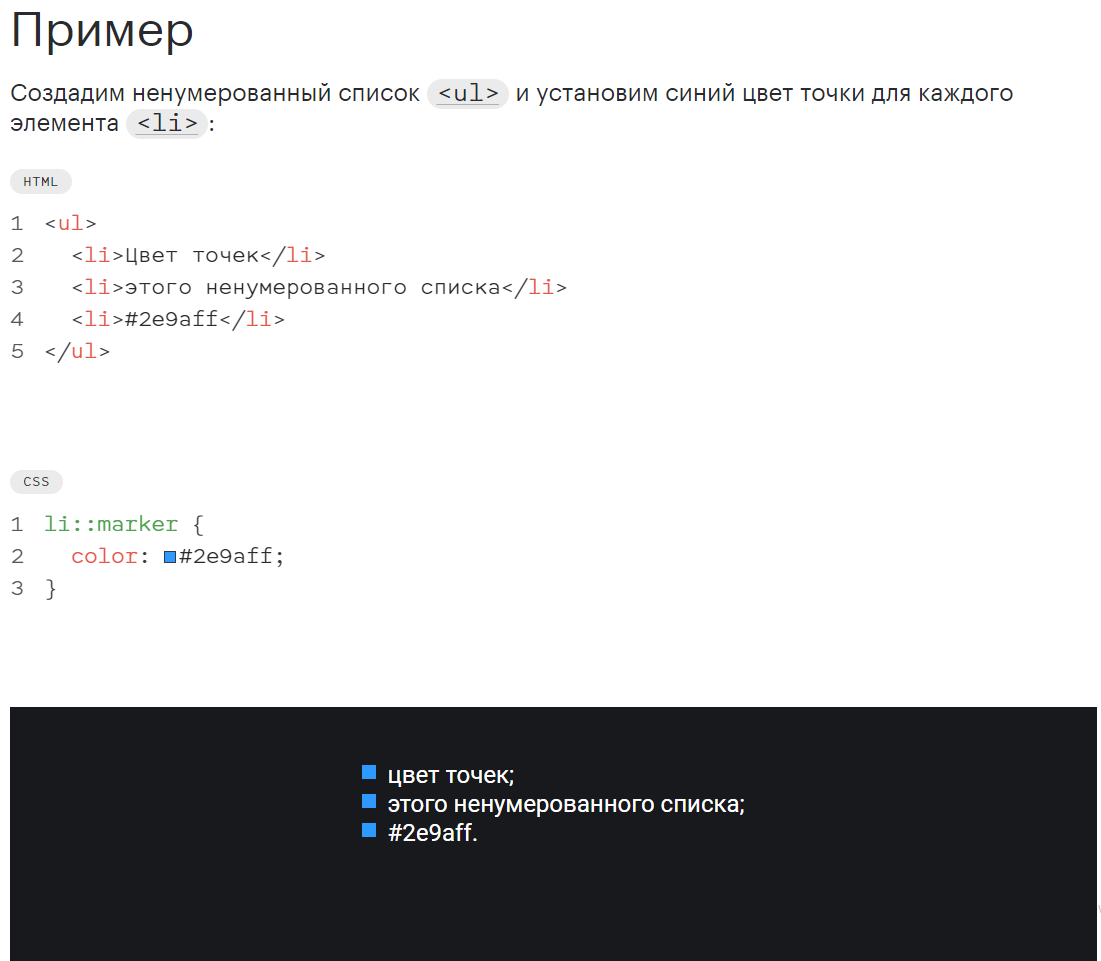Click the opening <ul> tag on line 1

click(x=70, y=224)
